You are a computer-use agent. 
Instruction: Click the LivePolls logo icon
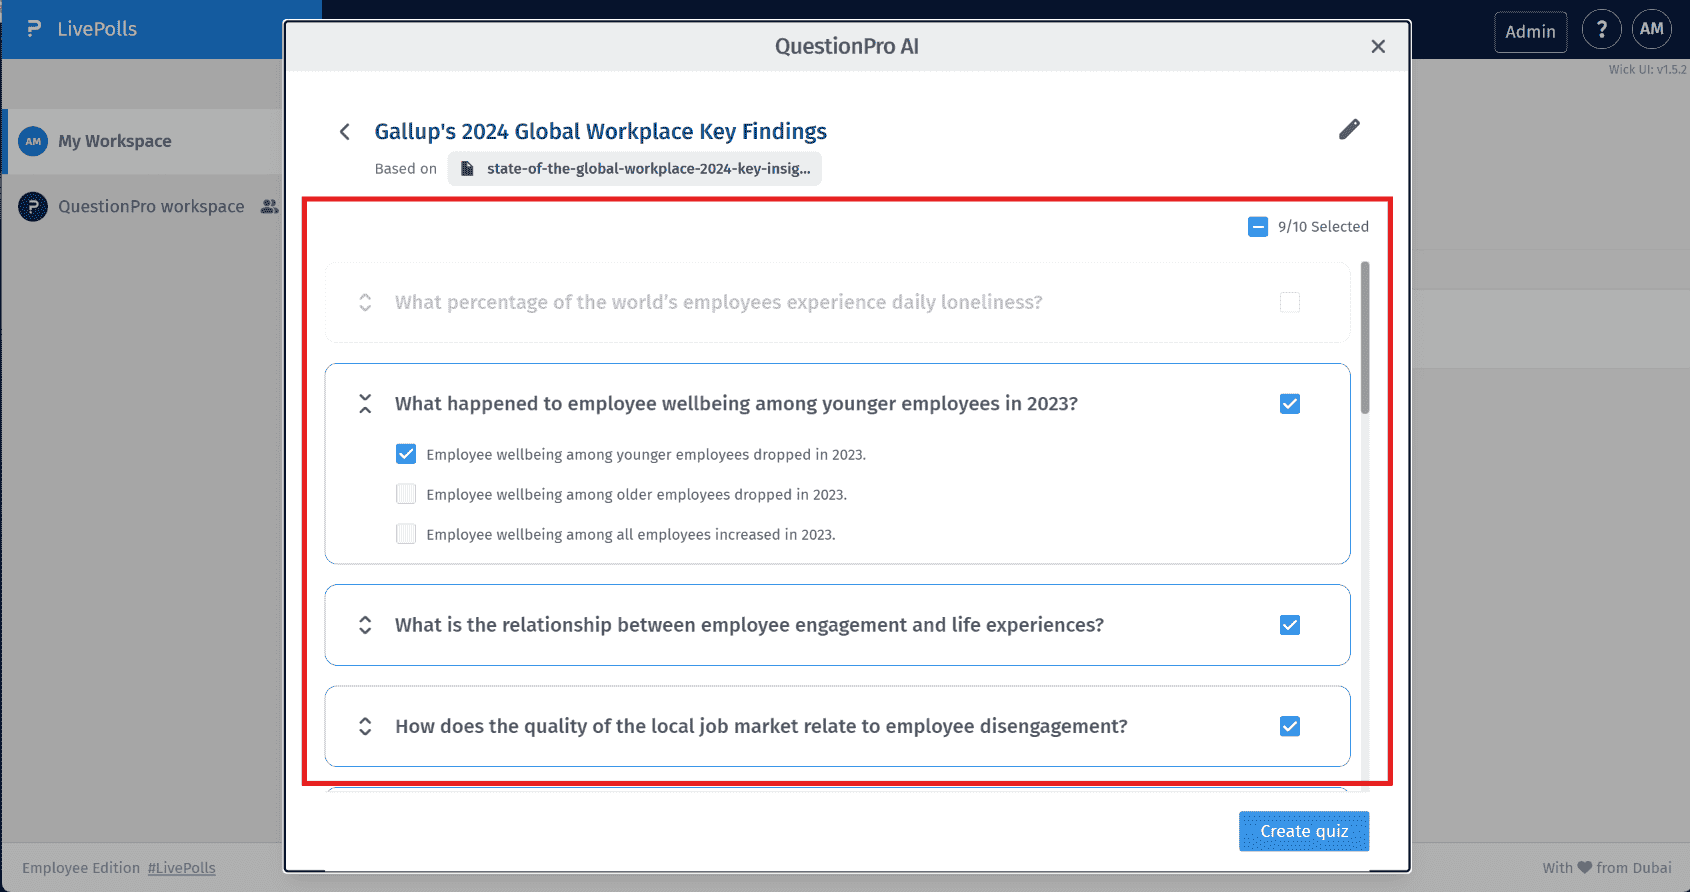pos(34,29)
